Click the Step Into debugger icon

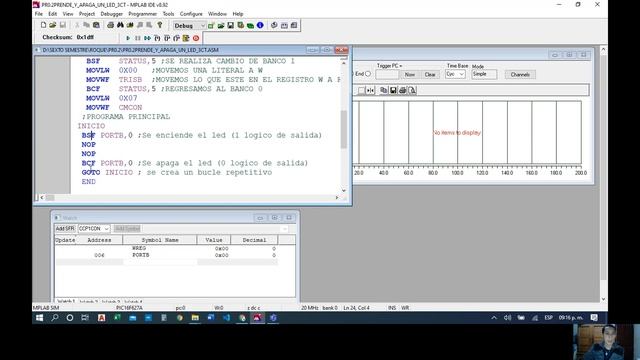click(x=157, y=38)
